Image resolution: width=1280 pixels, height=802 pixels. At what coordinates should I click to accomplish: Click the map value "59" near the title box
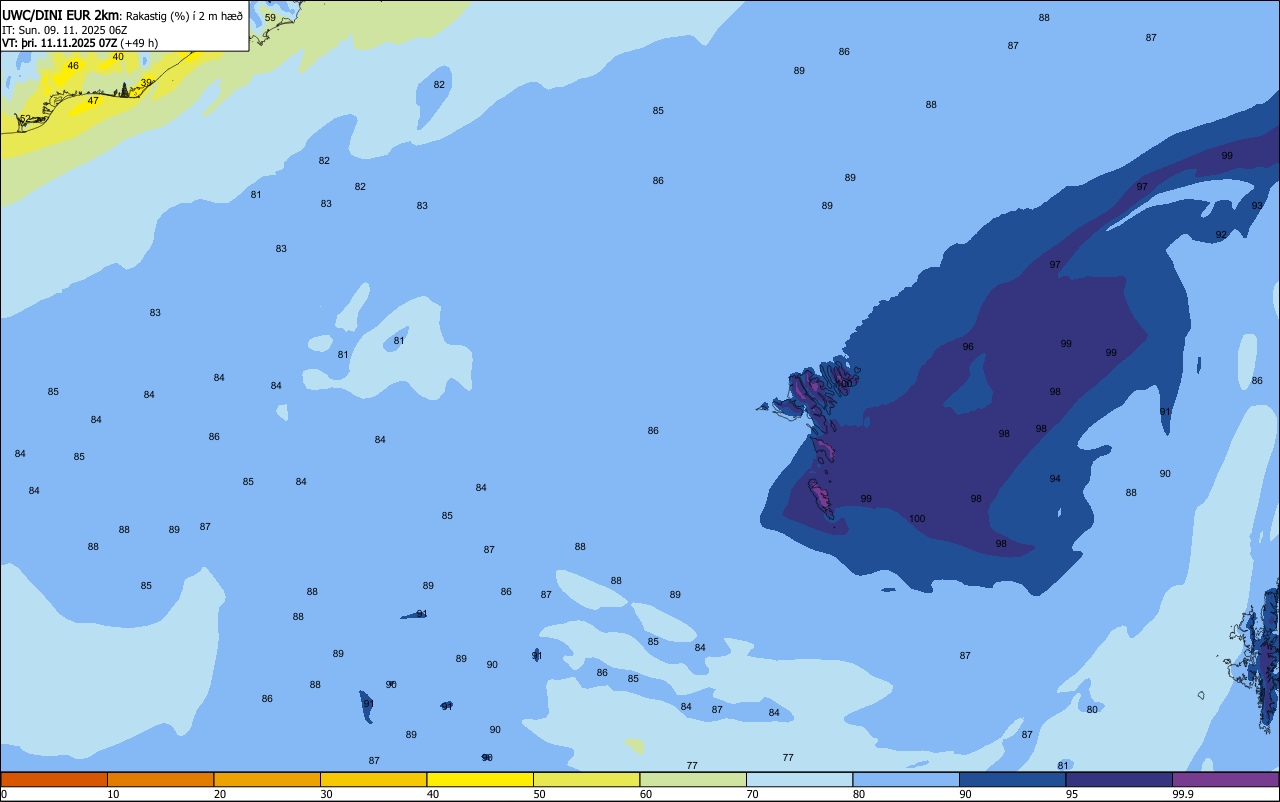pyautogui.click(x=270, y=18)
